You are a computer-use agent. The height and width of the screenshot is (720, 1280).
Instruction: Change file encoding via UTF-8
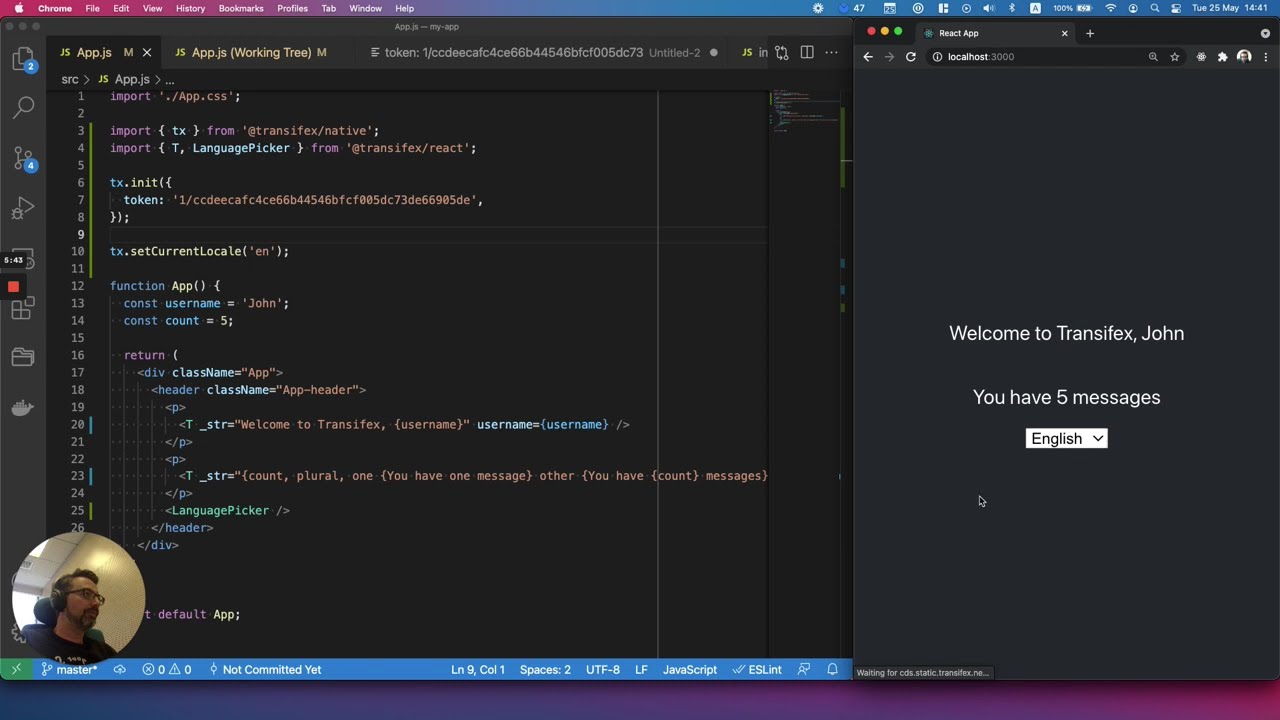click(x=603, y=669)
